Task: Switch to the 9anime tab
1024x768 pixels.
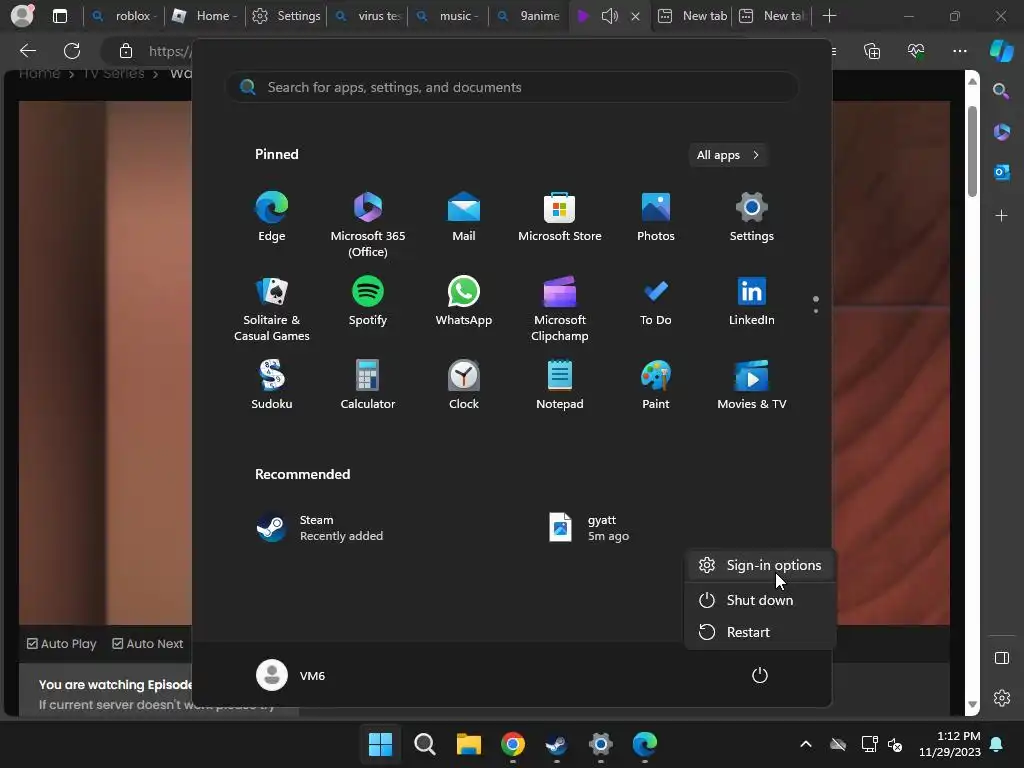Action: [x=529, y=16]
